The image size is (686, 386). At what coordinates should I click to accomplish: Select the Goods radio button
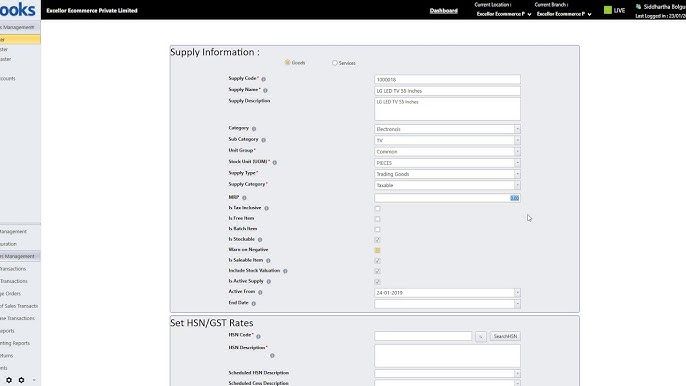(287, 63)
